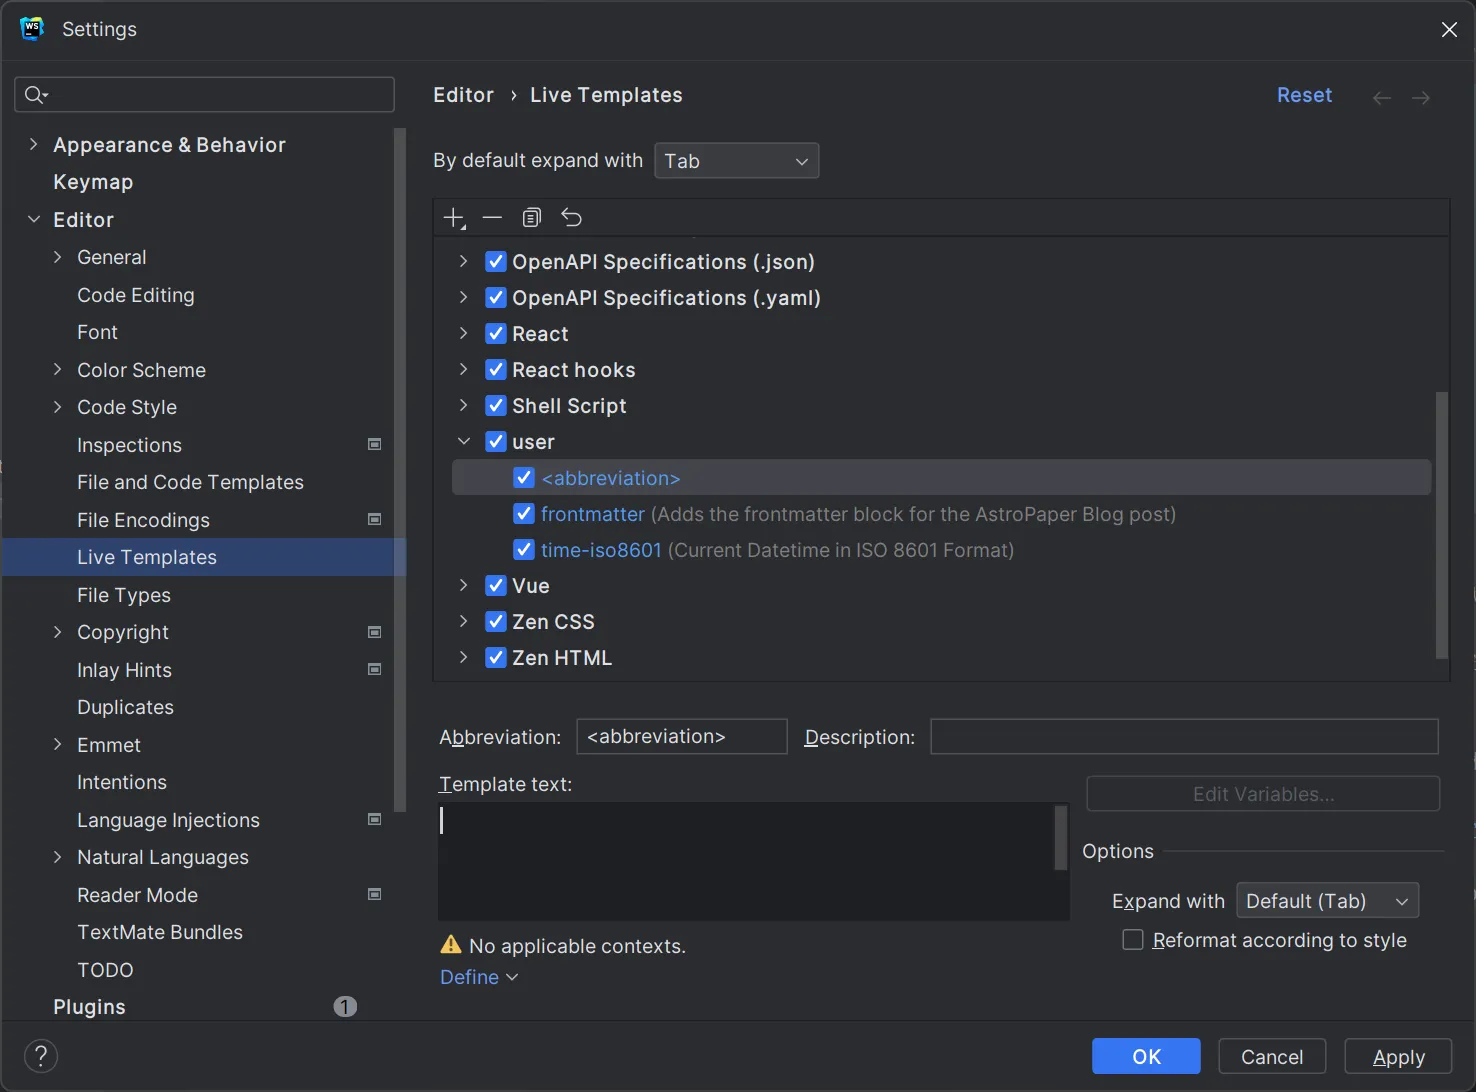1476x1092 pixels.
Task: Toggle the Zen HTML group checkbox
Action: (x=495, y=658)
